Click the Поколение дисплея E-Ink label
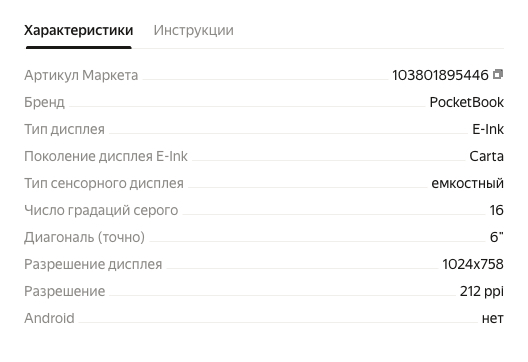The image size is (528, 362). tap(106, 156)
